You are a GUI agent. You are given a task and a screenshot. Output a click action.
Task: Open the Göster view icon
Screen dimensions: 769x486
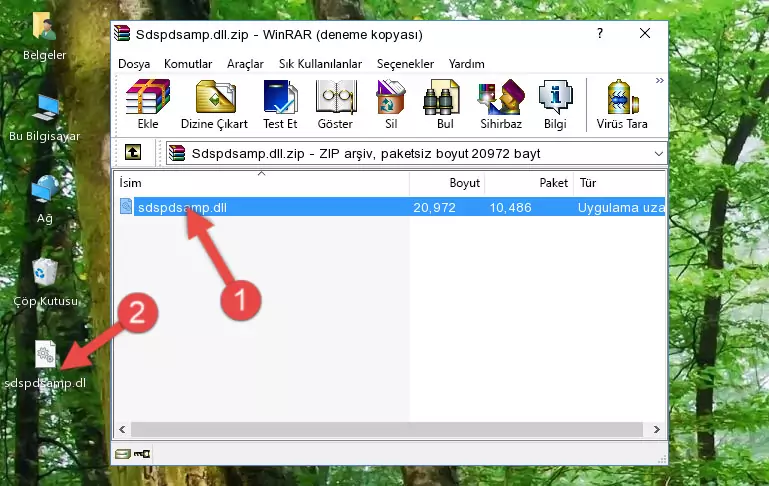point(335,104)
